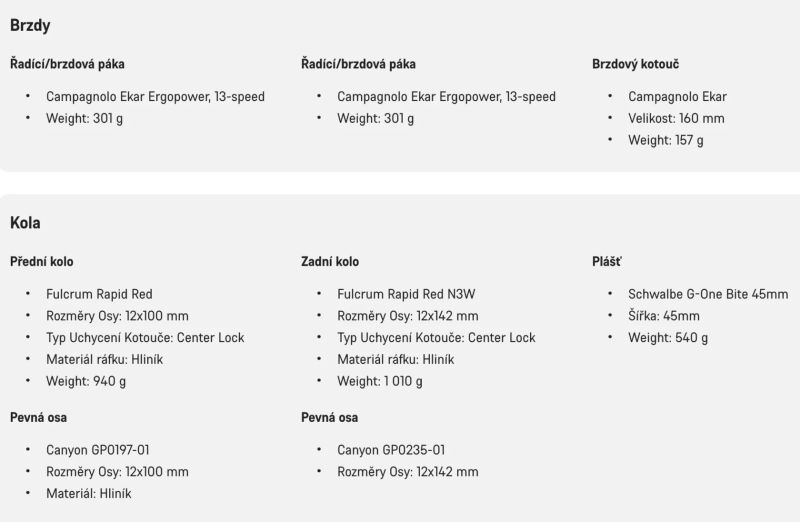The height and width of the screenshot is (522, 800).
Task: Click Pevná osa heading below Přední kolo
Action: pos(38,417)
